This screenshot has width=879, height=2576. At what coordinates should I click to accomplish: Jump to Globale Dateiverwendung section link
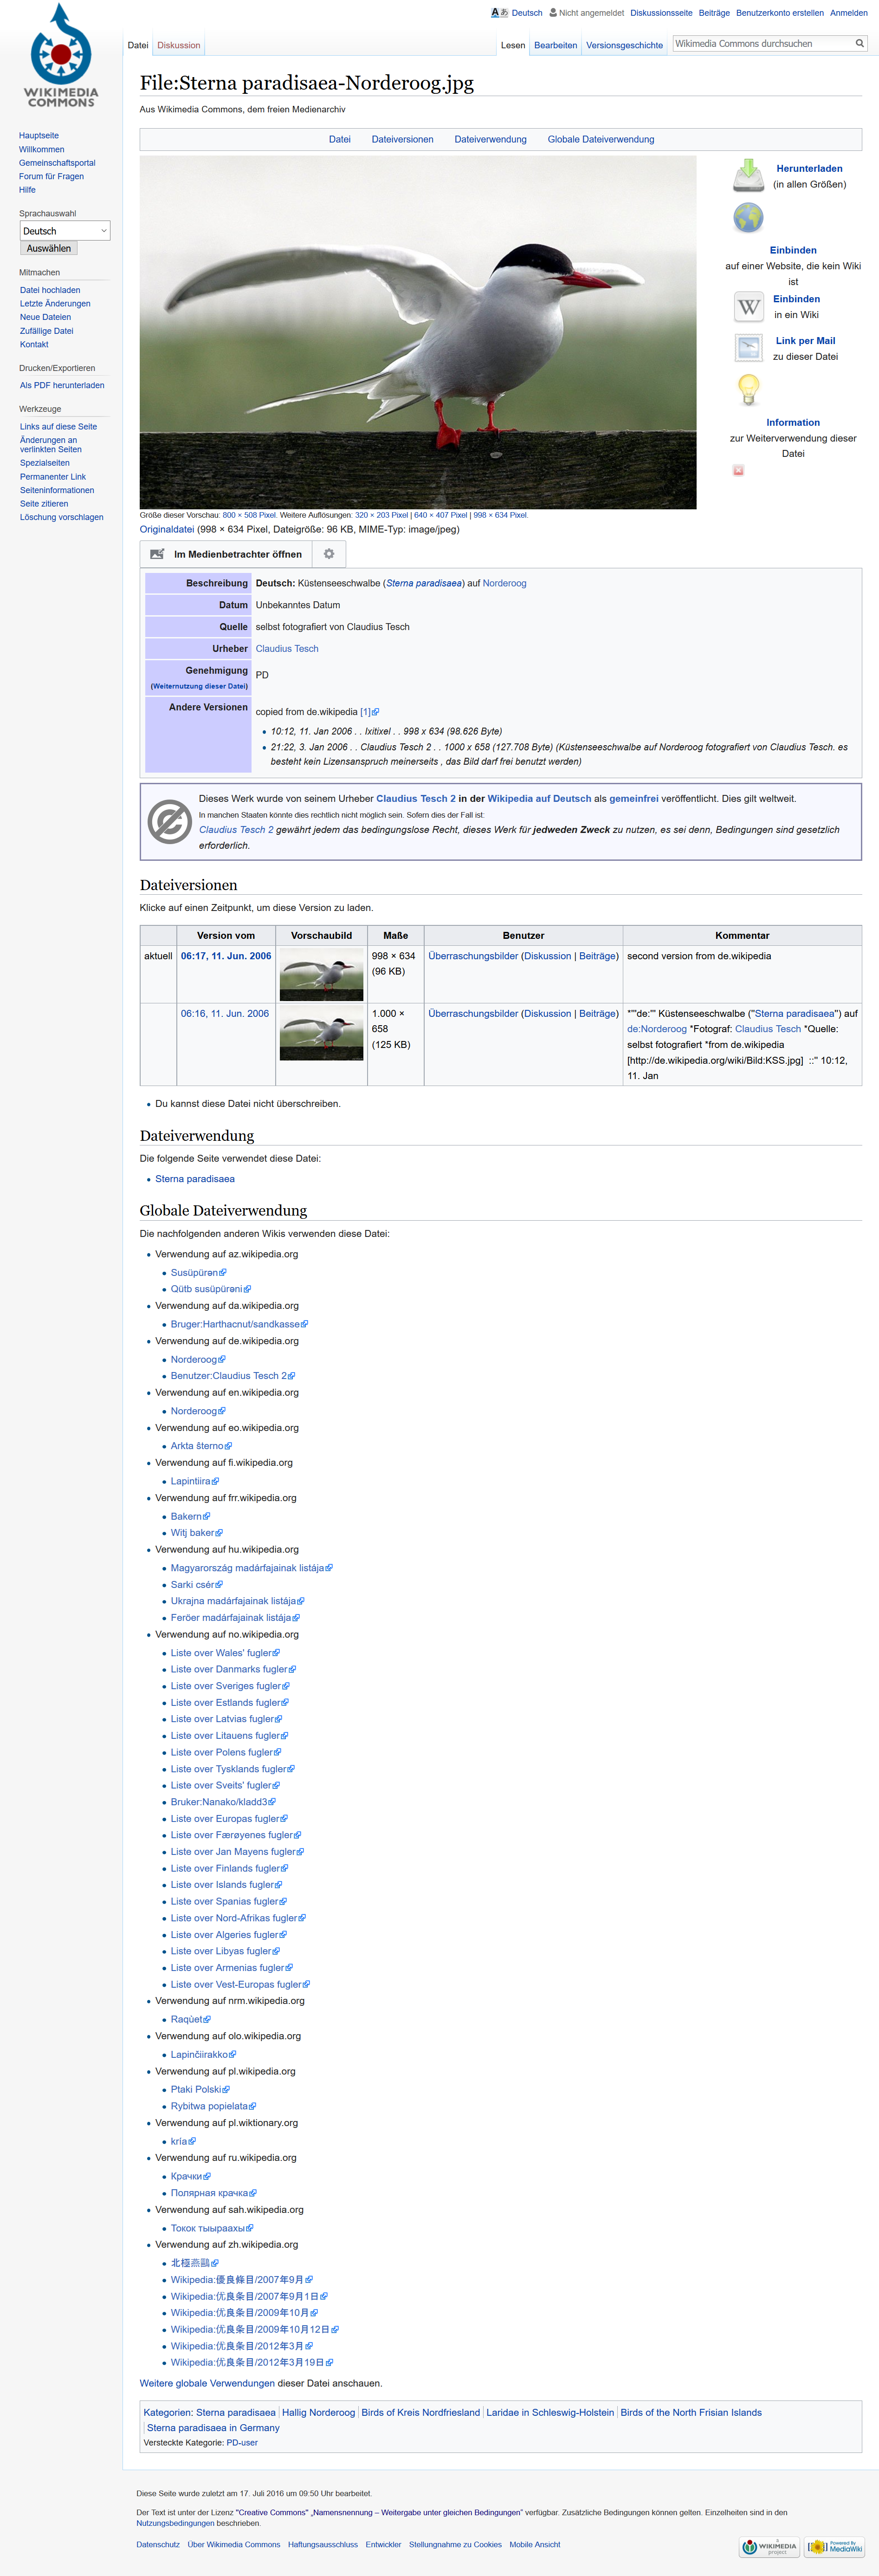click(601, 139)
